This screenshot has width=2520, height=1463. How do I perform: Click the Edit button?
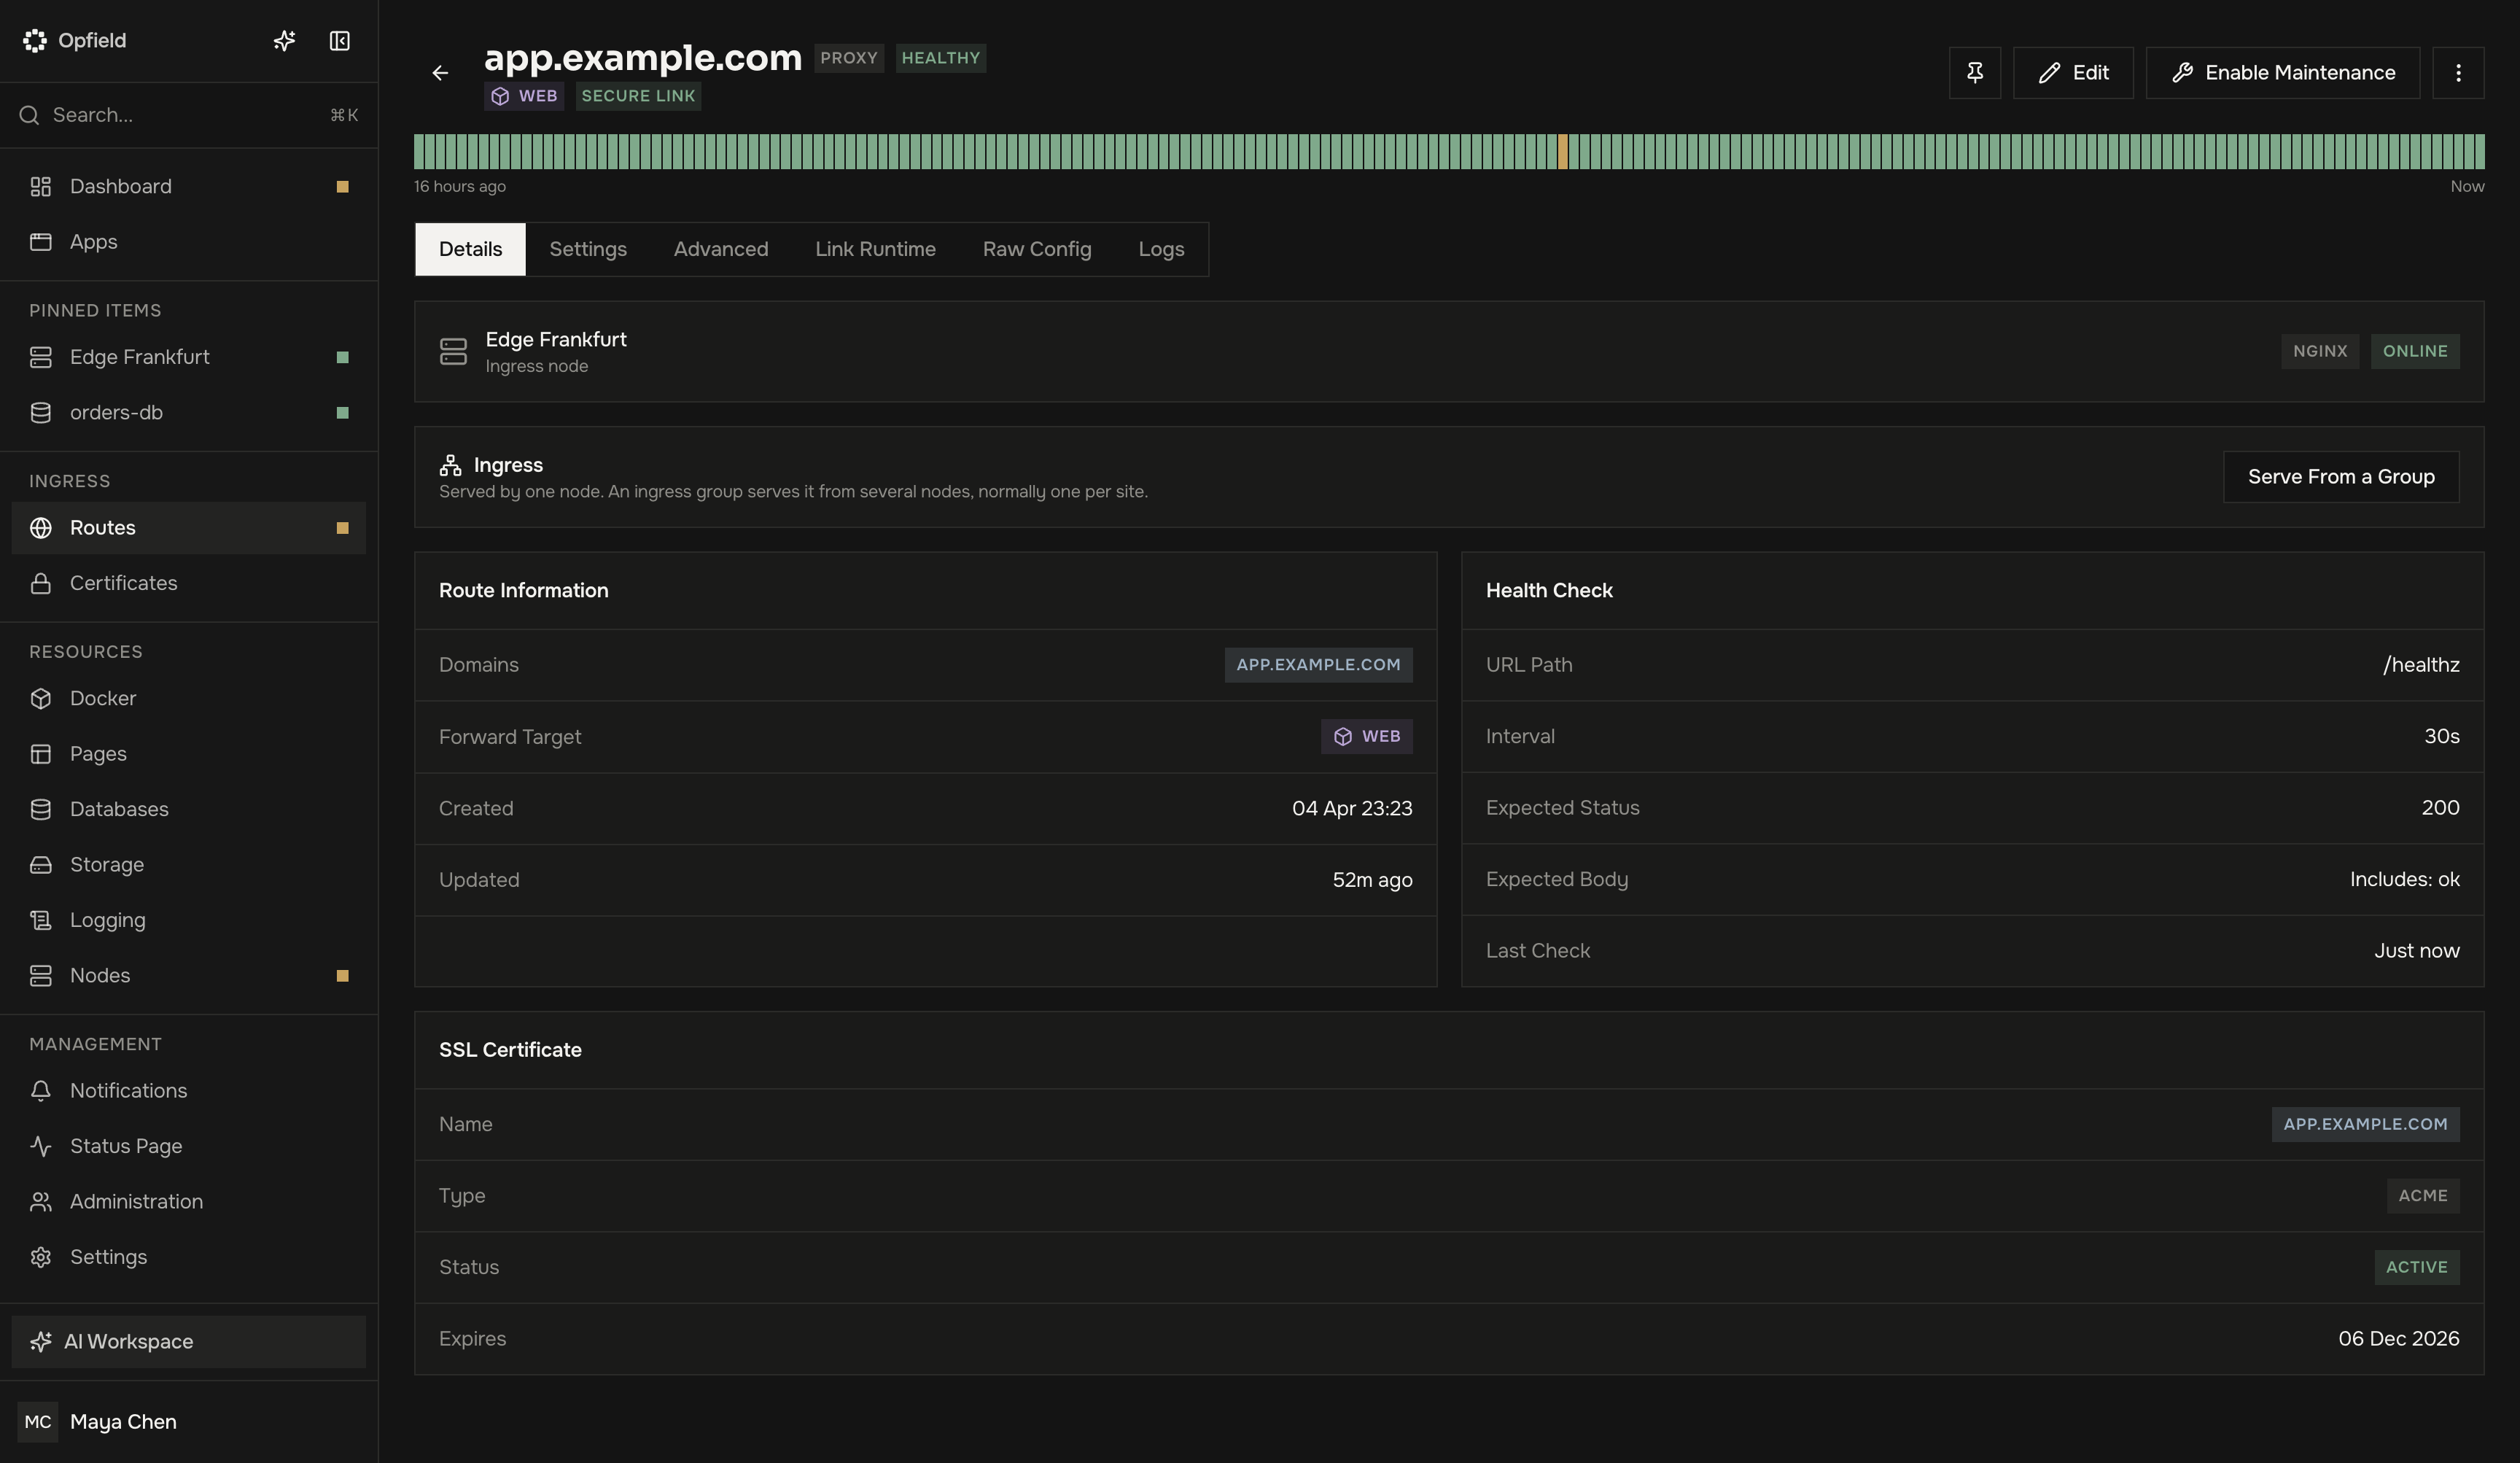click(x=2073, y=73)
